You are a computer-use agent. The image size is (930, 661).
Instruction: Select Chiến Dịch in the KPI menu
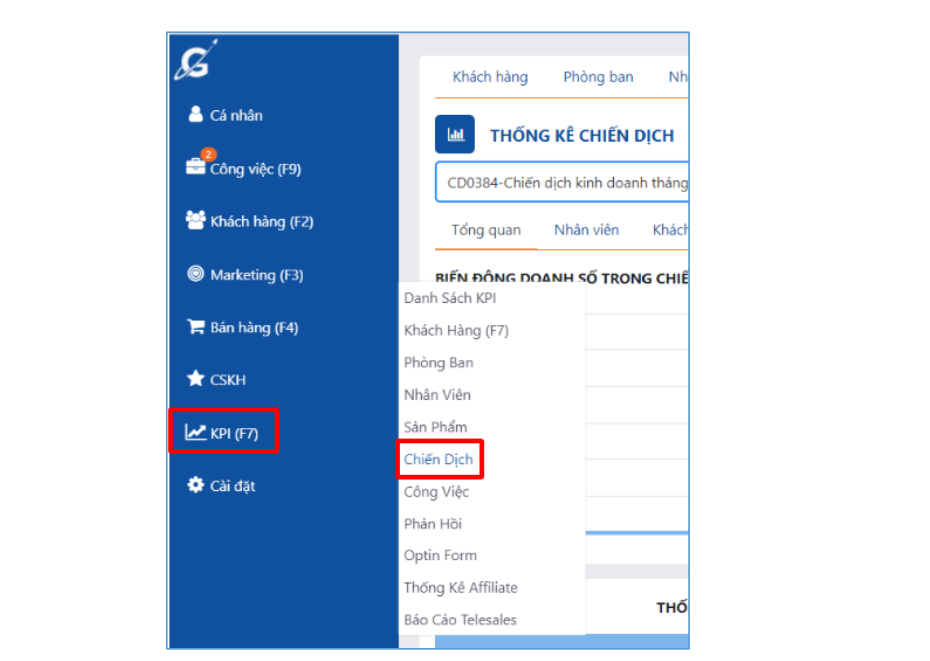(x=438, y=459)
